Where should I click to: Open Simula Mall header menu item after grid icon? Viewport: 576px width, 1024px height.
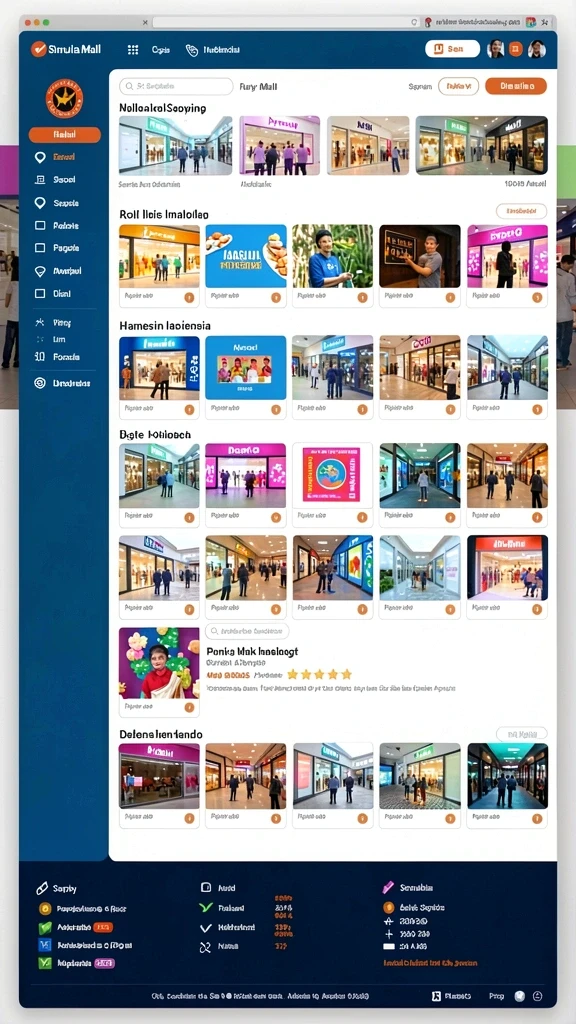[161, 50]
